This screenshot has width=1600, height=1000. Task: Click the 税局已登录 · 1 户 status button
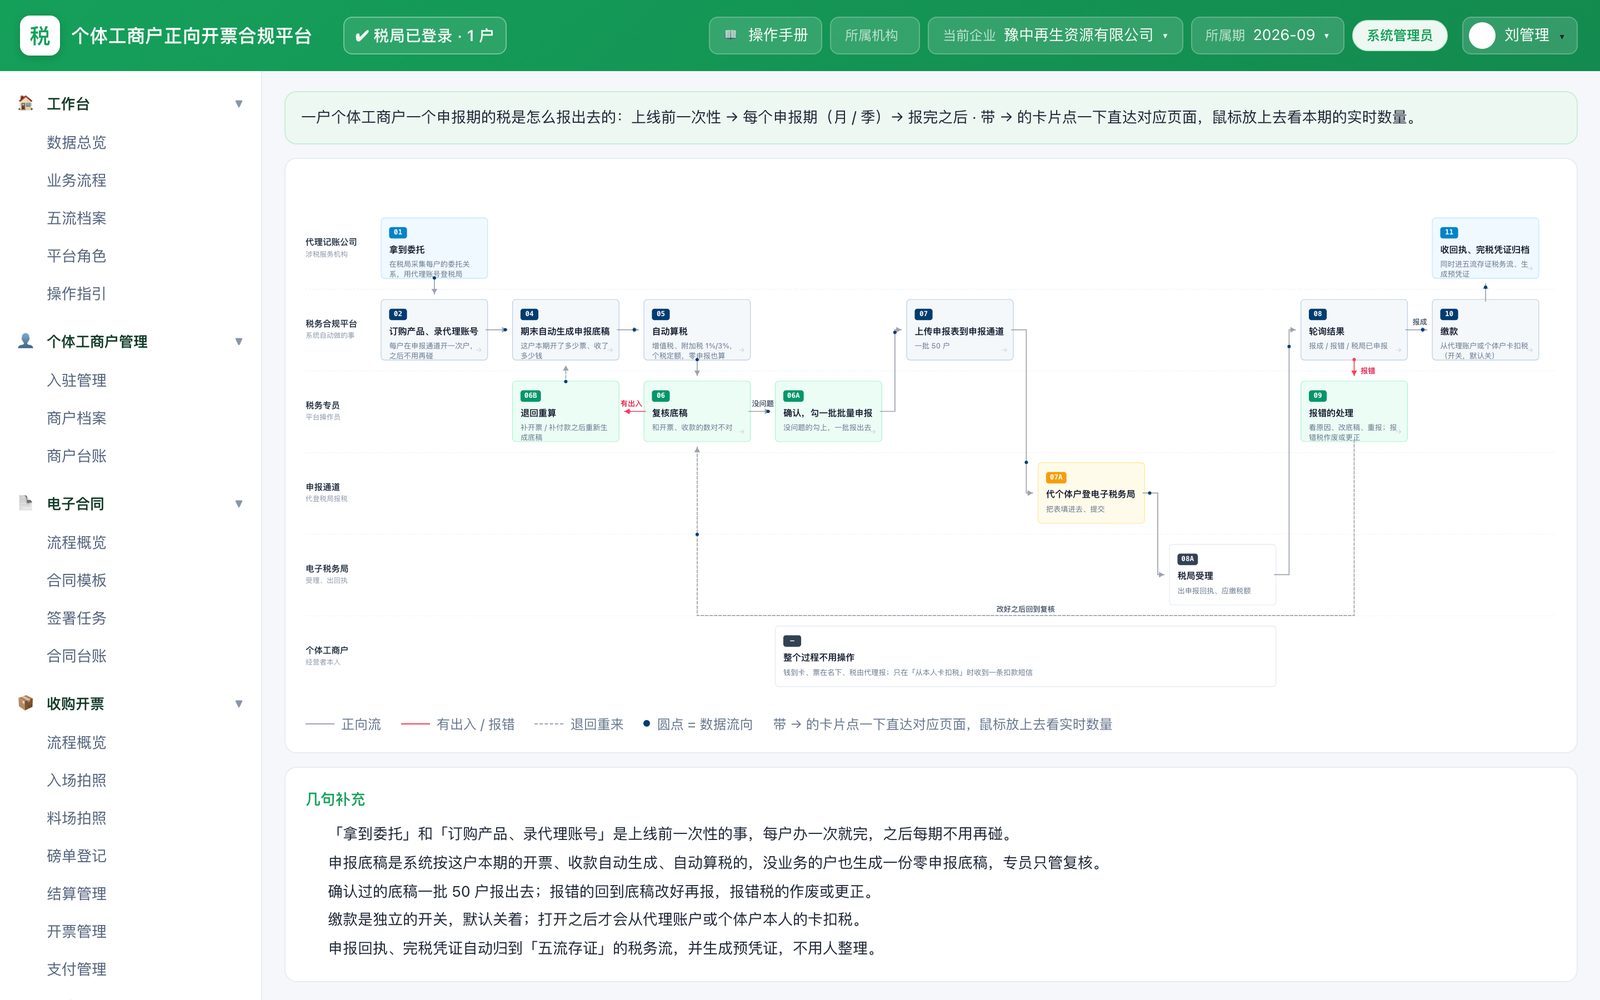424,35
